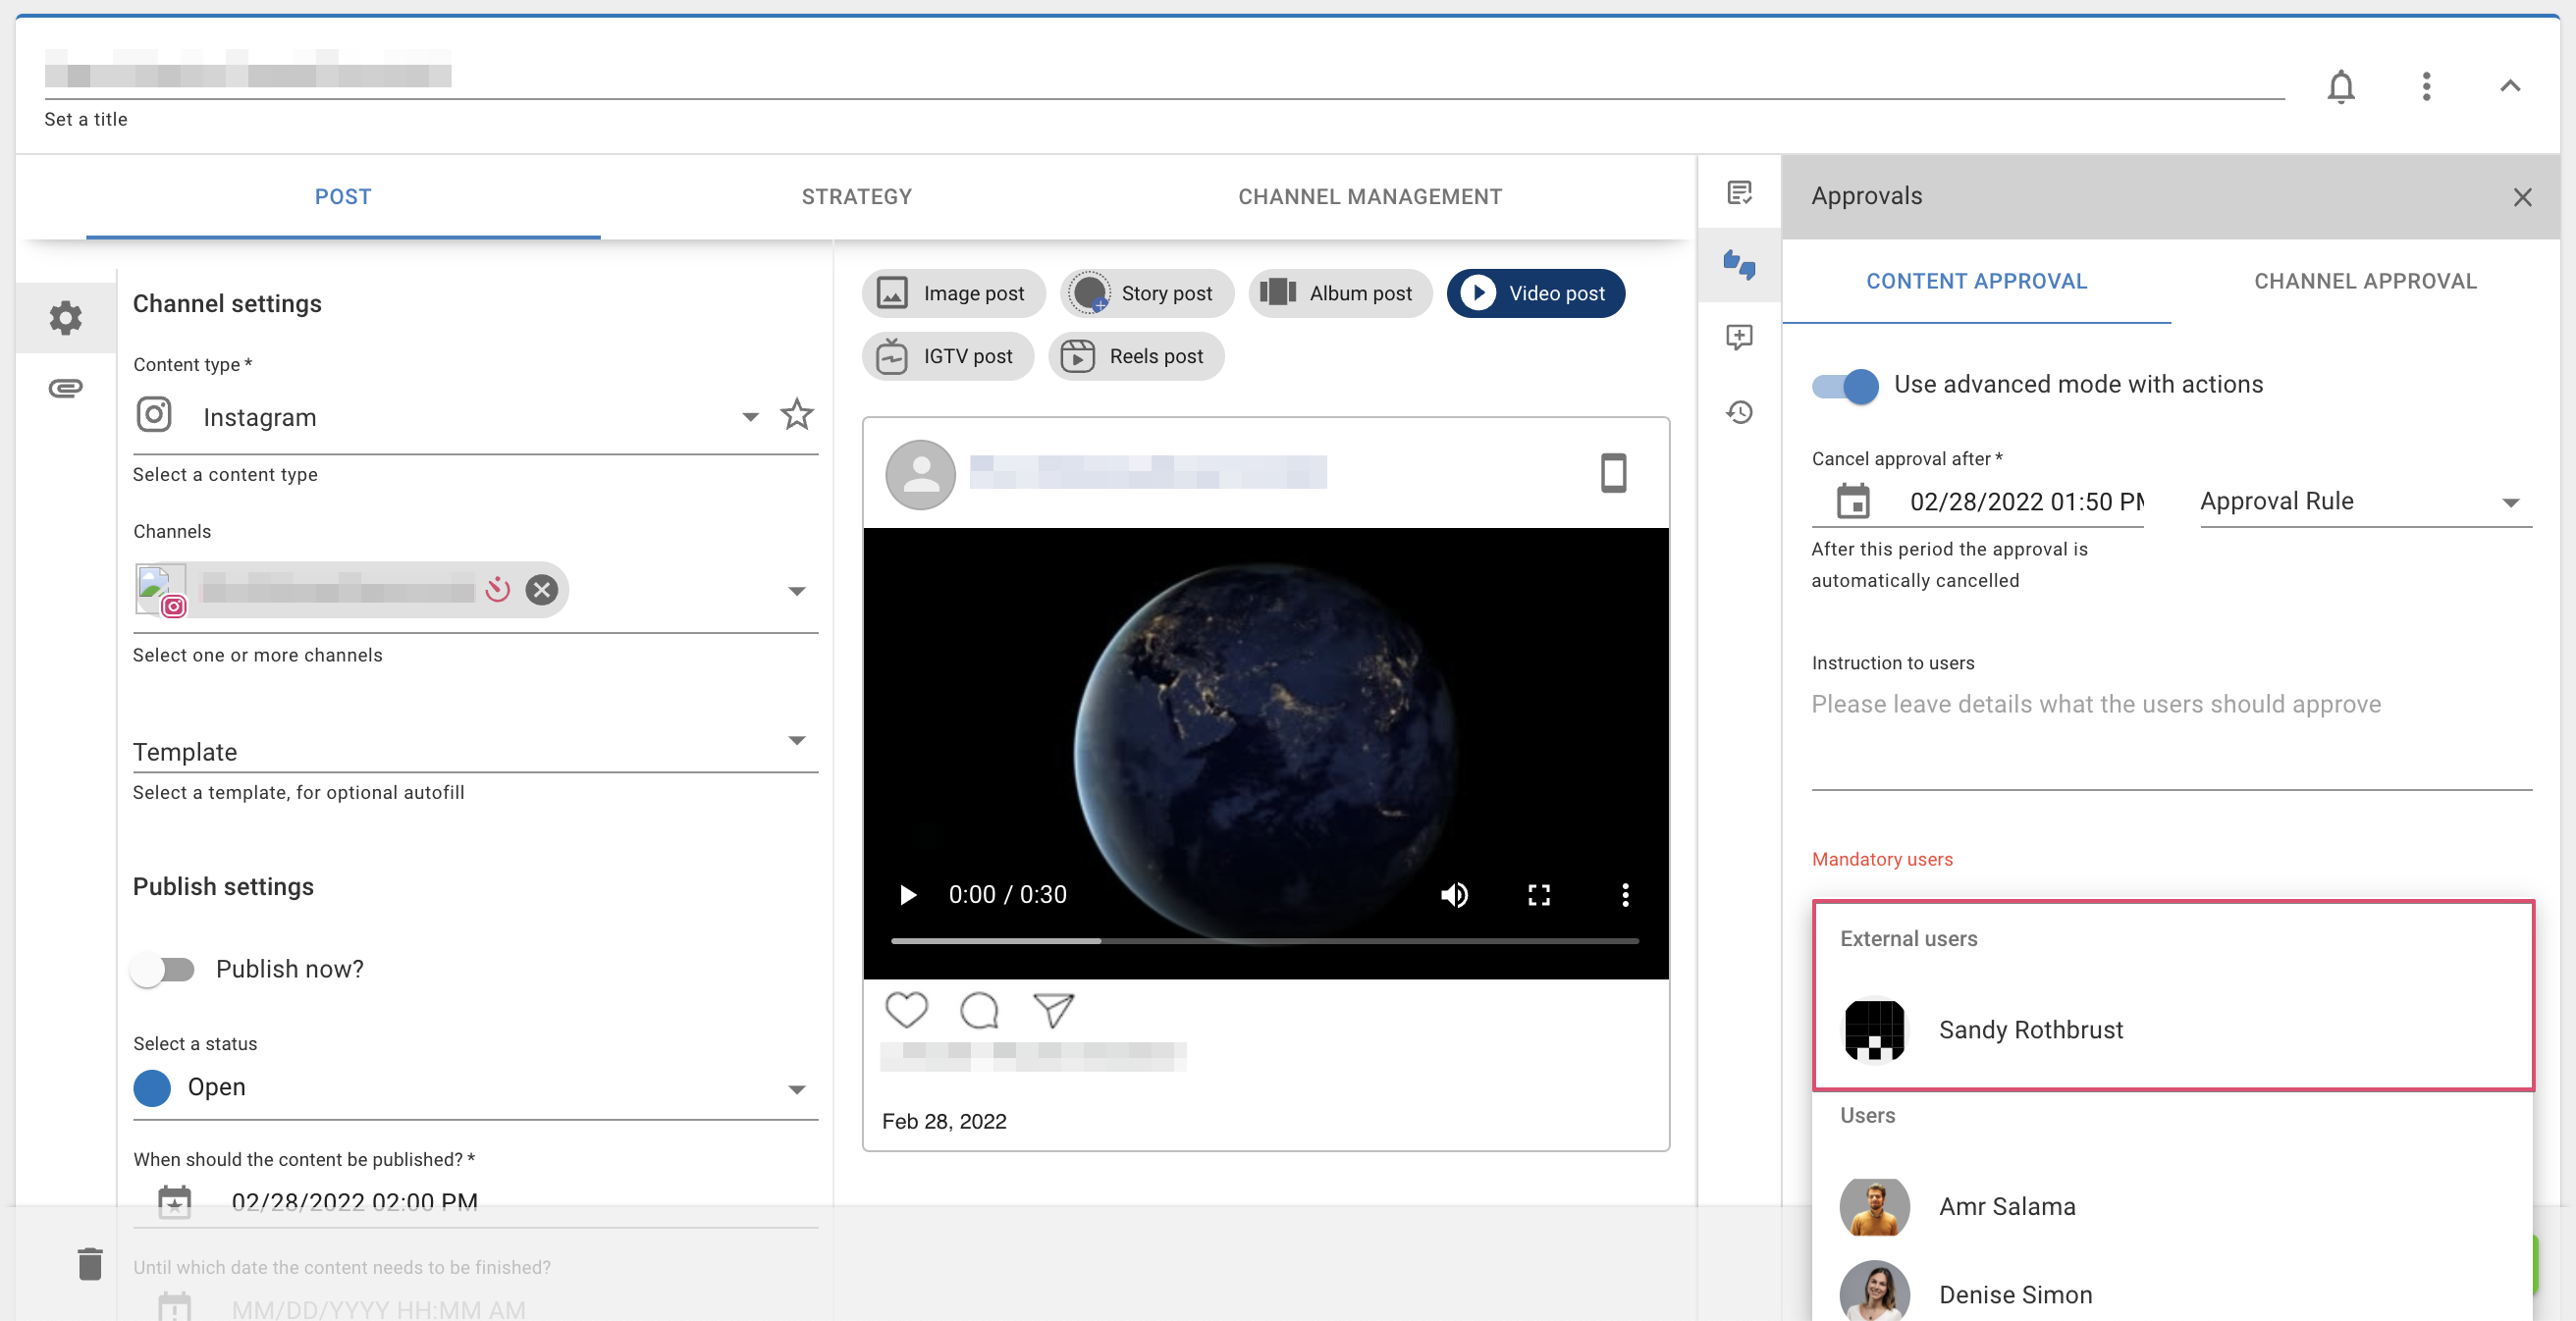The image size is (2576, 1321).
Task: Collapse the header with the chevron up
Action: point(2509,86)
